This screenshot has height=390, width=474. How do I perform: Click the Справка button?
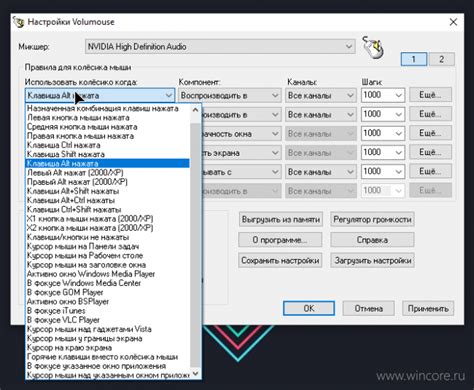(x=372, y=240)
